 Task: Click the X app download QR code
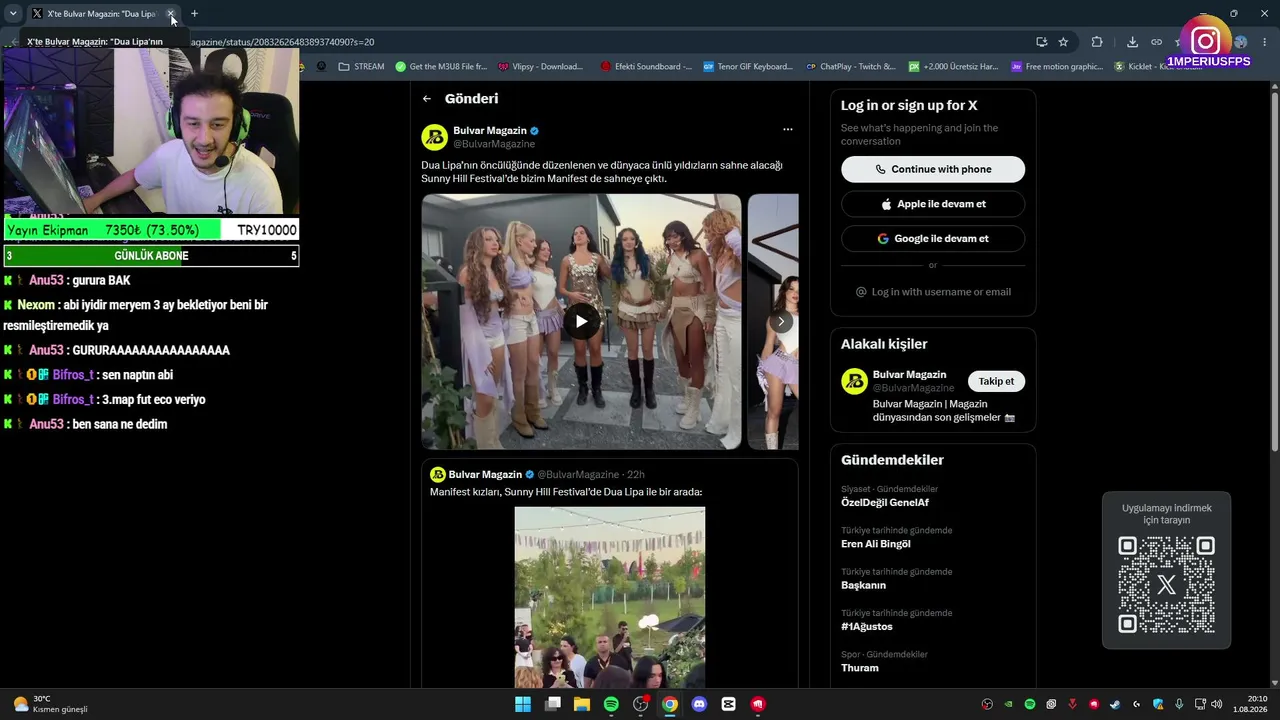pyautogui.click(x=1166, y=585)
